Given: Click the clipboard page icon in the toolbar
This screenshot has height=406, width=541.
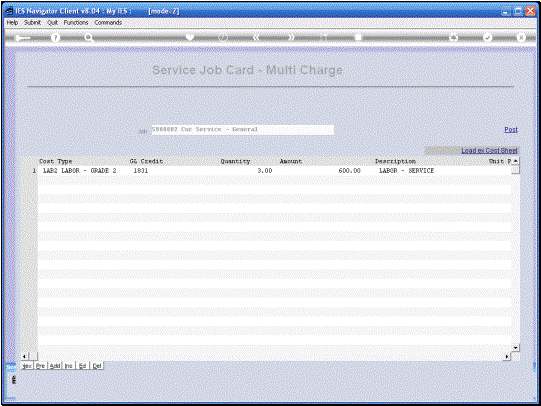Looking at the screenshot, I should (x=358, y=37).
